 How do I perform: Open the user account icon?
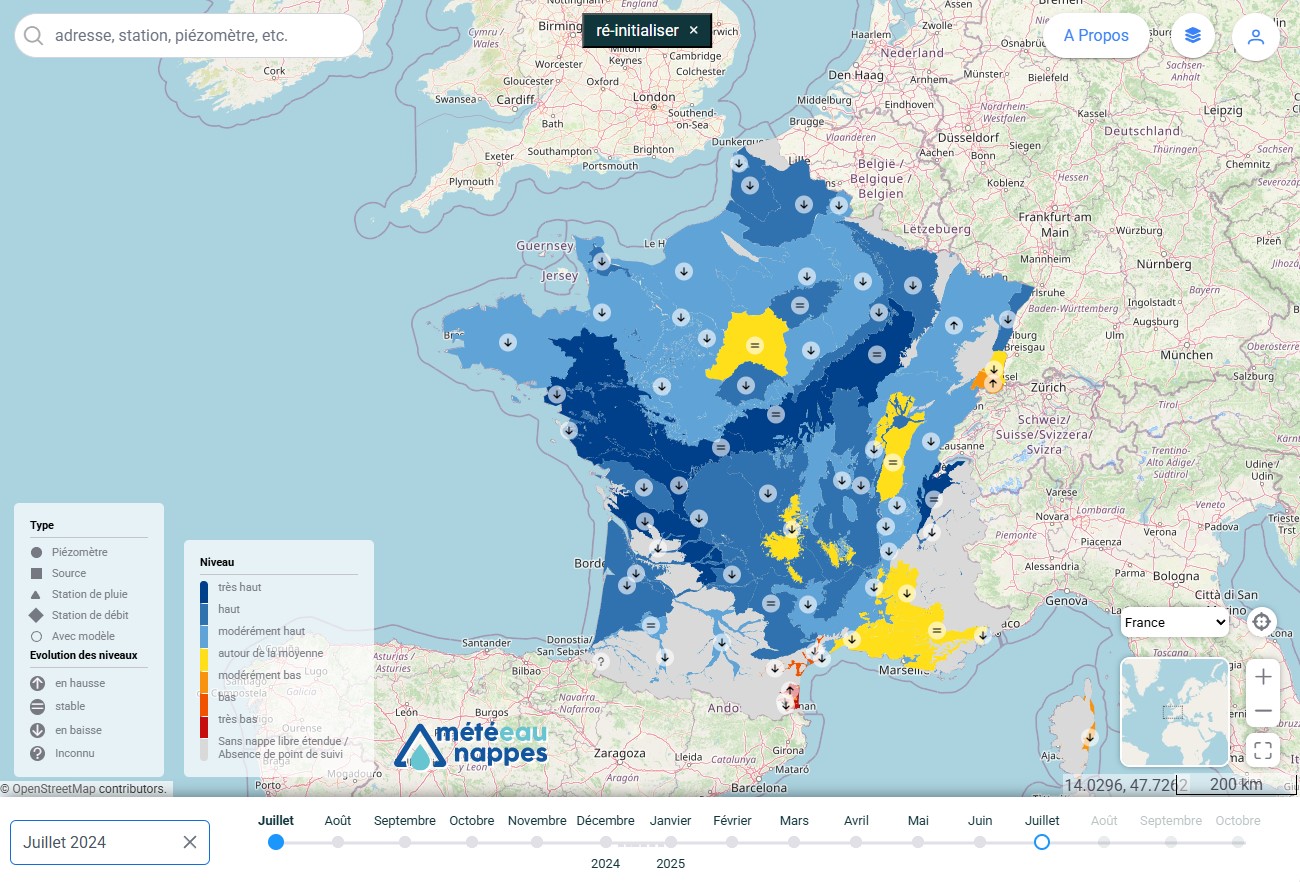pos(1256,36)
